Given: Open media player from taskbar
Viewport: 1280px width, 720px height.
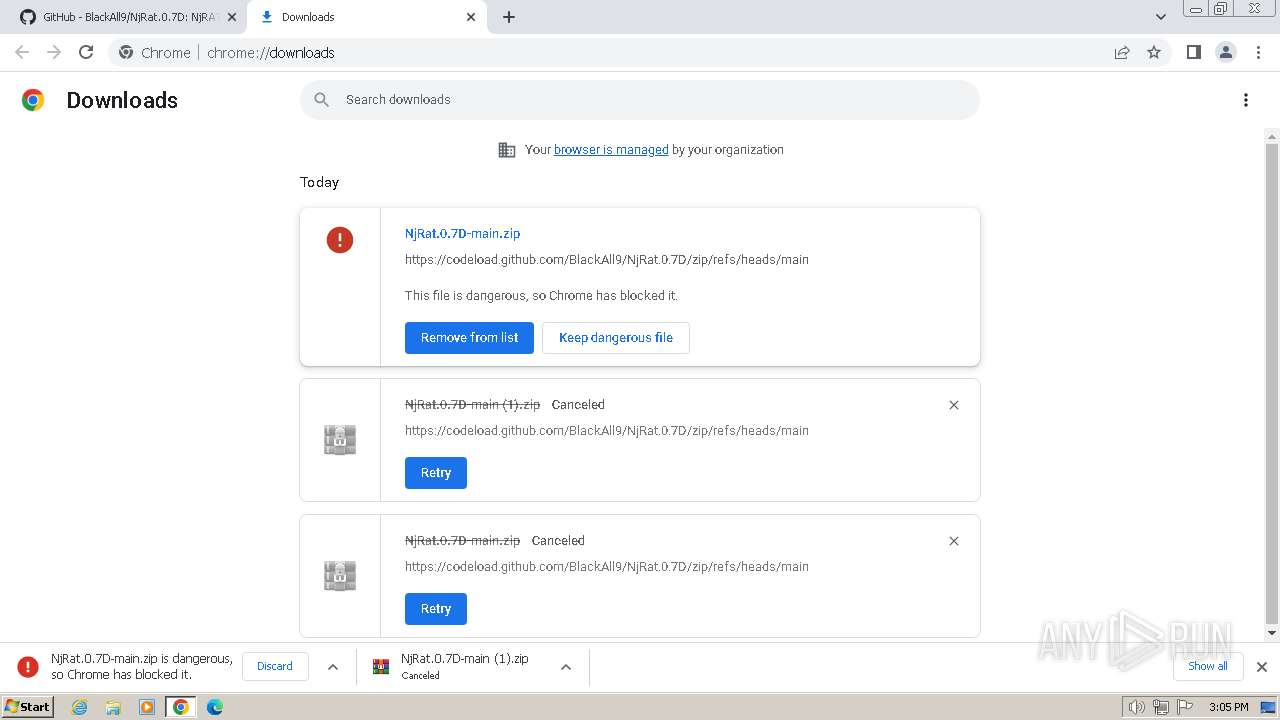Looking at the screenshot, I should coord(147,707).
